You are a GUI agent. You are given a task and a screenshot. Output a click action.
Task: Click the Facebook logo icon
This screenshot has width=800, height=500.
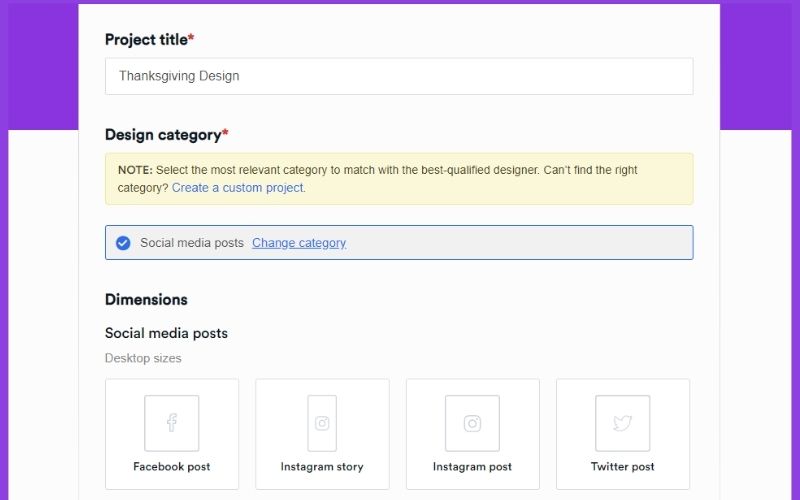pyautogui.click(x=171, y=423)
